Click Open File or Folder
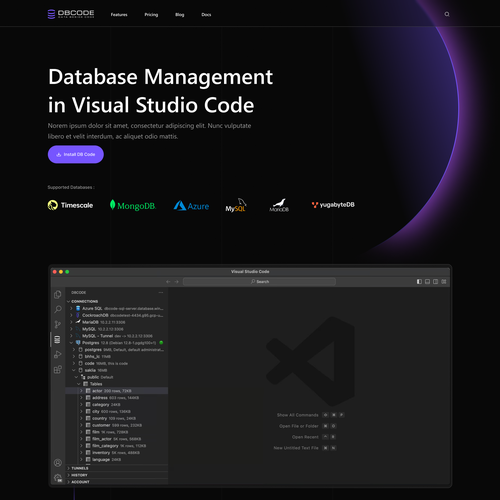This screenshot has height=500, width=500. 299,426
